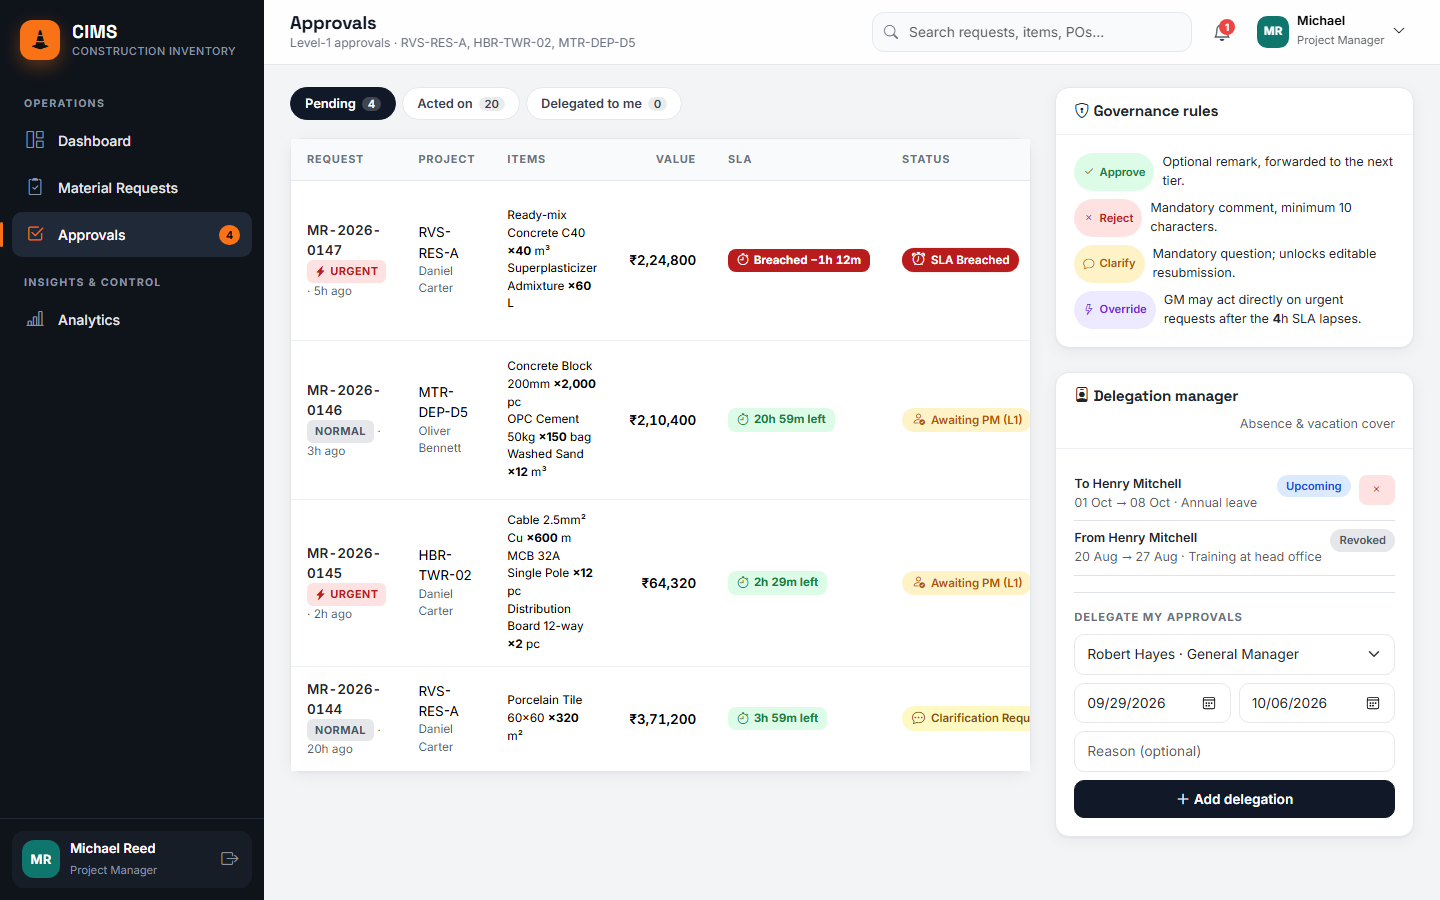Click the Add delegation button
The width and height of the screenshot is (1440, 900).
click(1234, 799)
